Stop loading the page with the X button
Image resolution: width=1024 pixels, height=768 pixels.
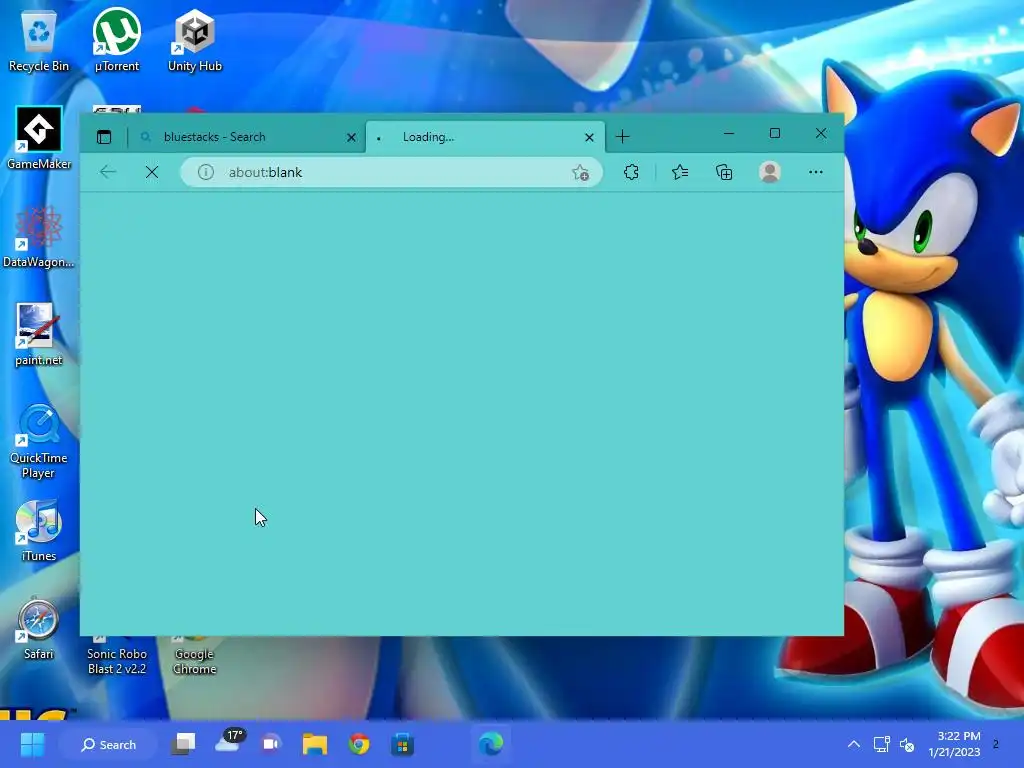pos(152,172)
